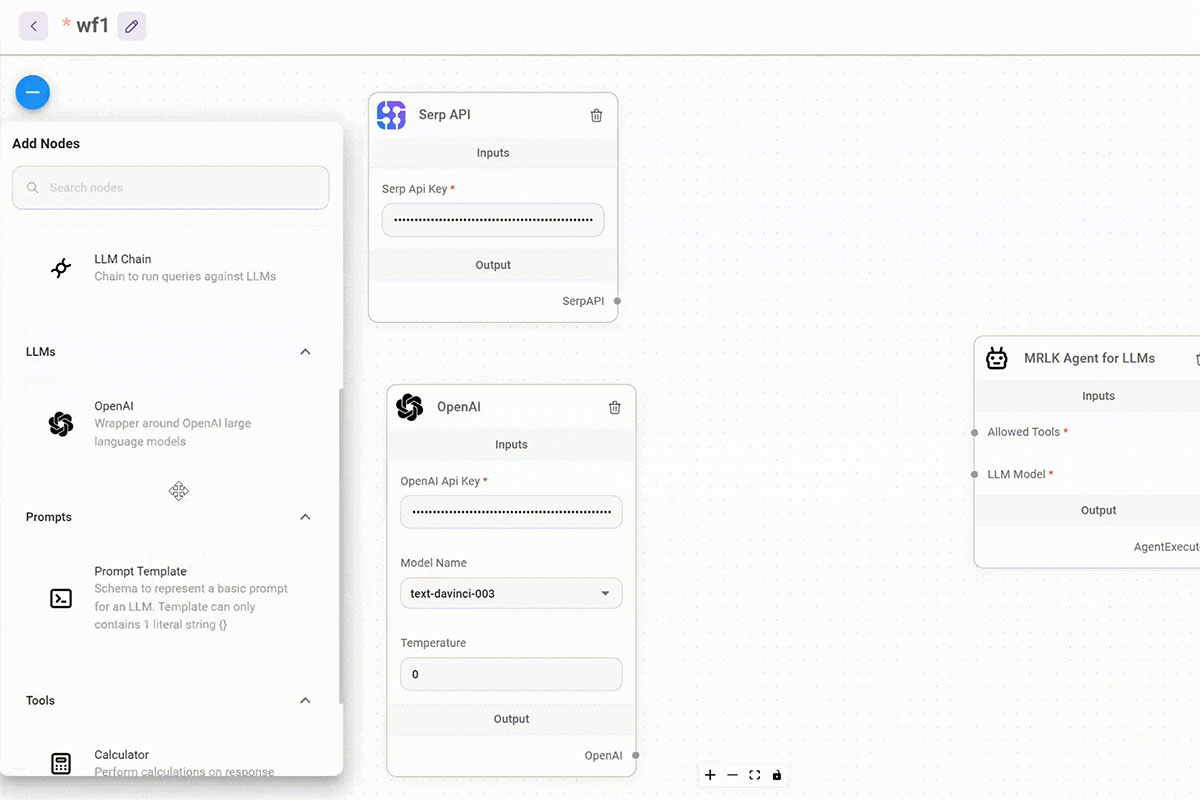Zoom out on the canvas
The height and width of the screenshot is (800, 1200).
coord(732,775)
